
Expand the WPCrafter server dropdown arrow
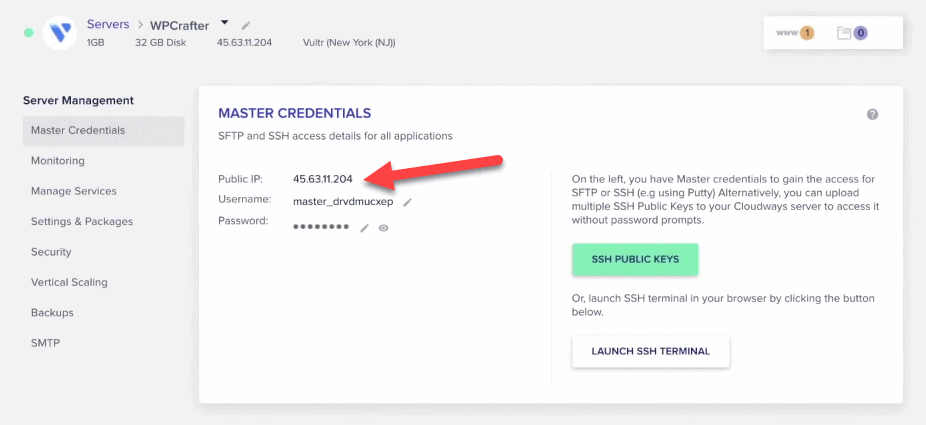click(225, 22)
